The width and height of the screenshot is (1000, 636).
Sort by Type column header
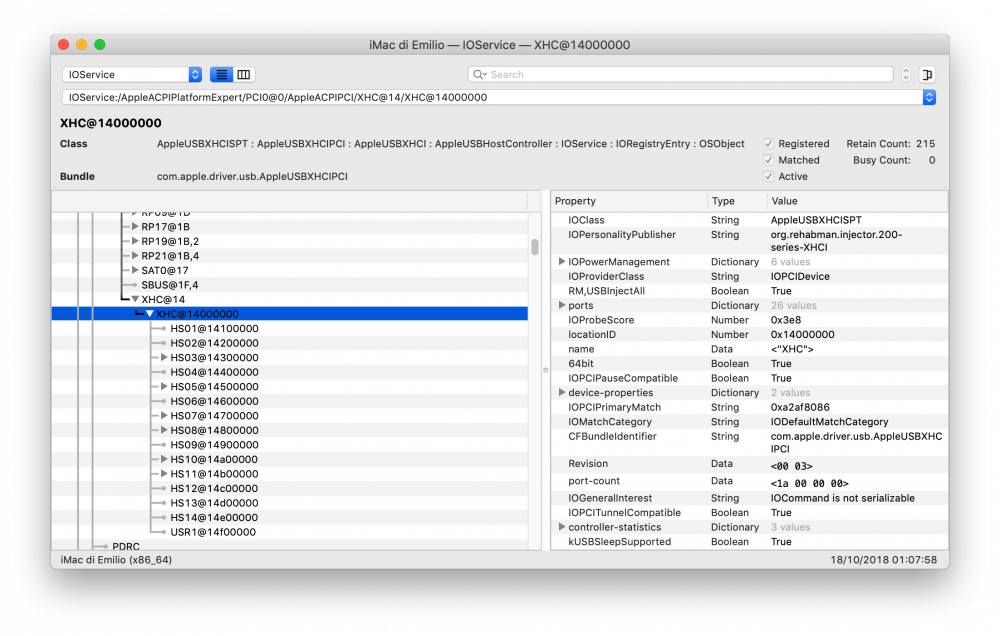(x=737, y=201)
